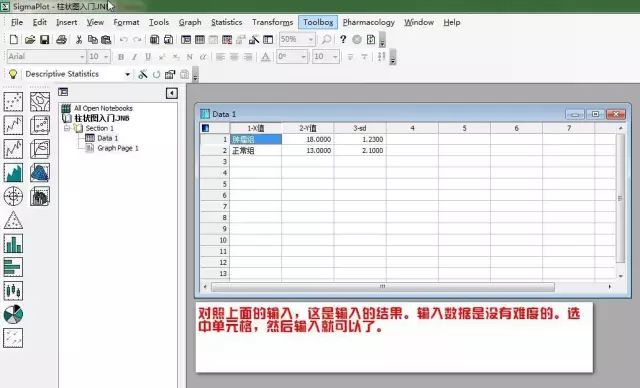
Task: Select the Horizontal Bar Chart type
Action: (13, 267)
